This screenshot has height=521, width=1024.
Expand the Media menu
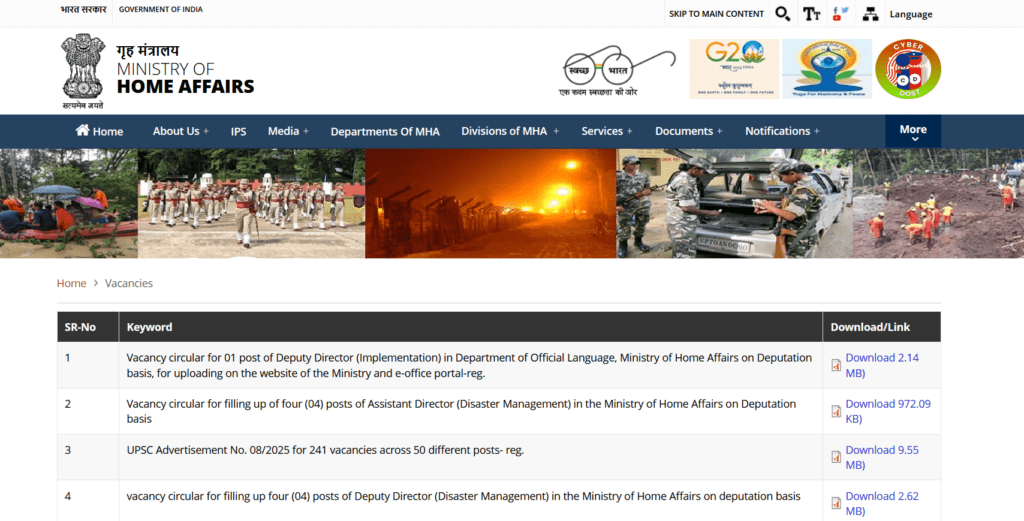[288, 131]
